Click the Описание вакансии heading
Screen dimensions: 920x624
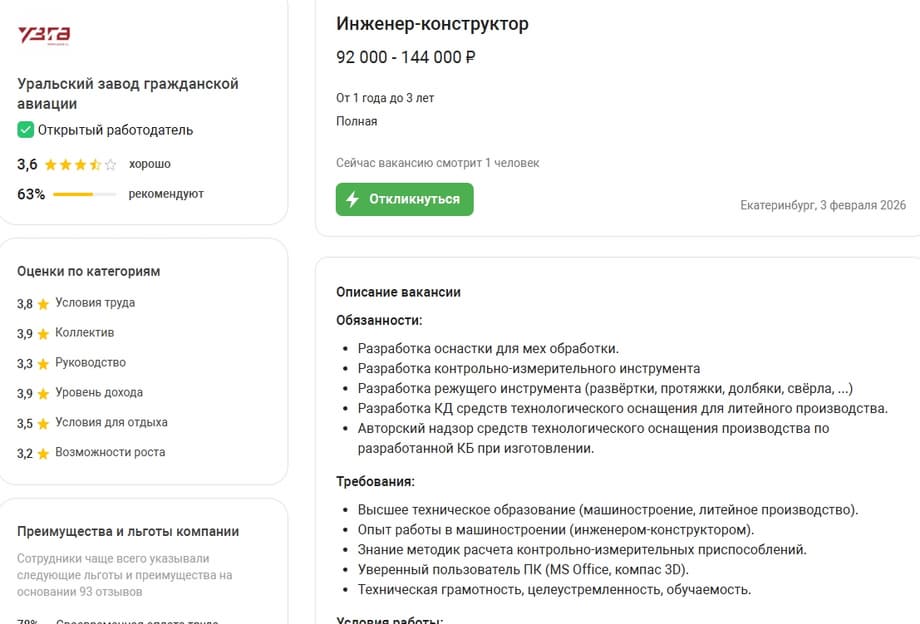(398, 292)
